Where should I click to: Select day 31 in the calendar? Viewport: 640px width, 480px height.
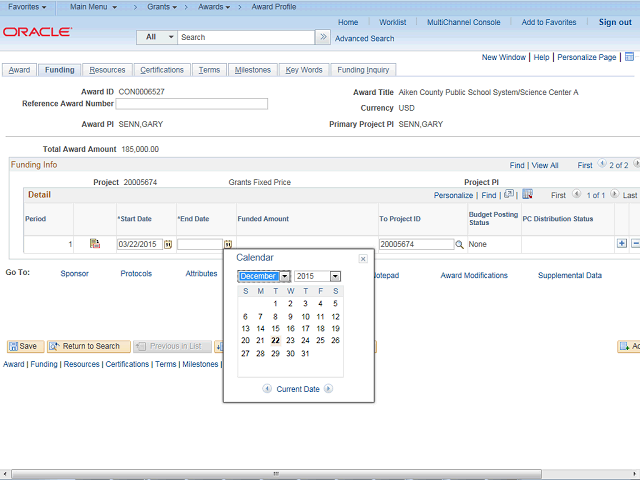click(x=305, y=353)
